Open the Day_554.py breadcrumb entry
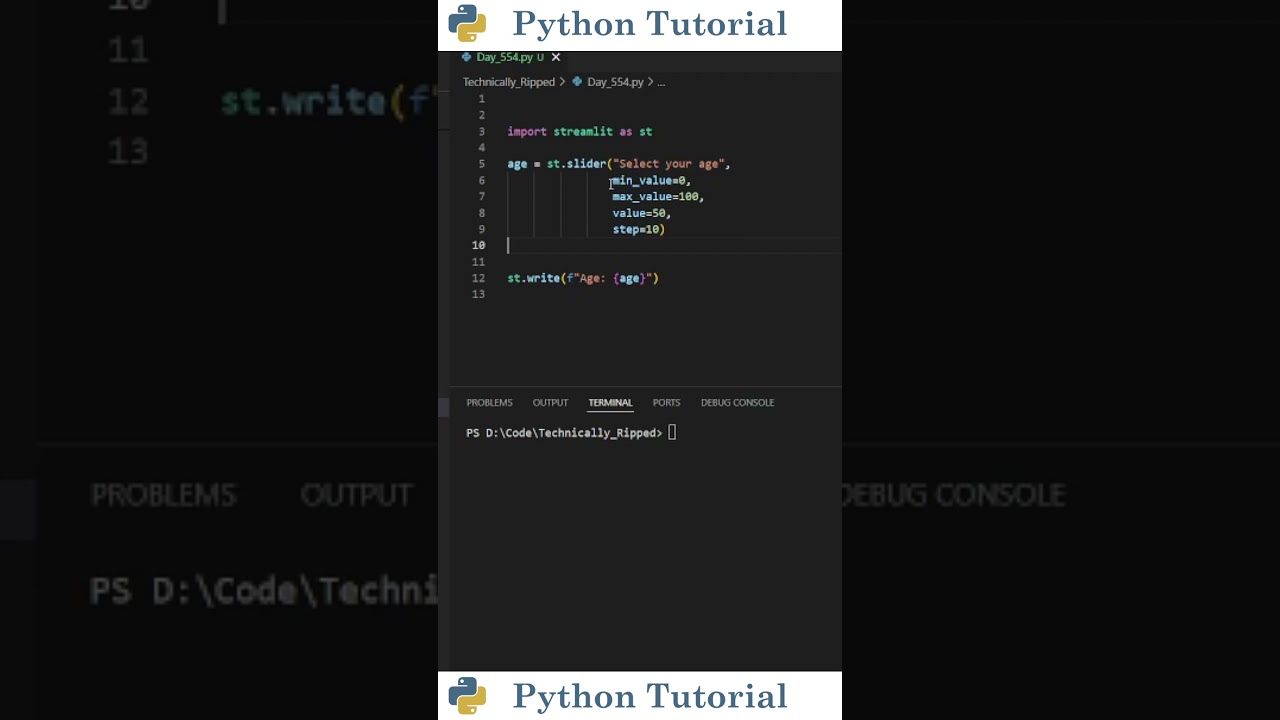The image size is (1280, 720). coord(615,82)
